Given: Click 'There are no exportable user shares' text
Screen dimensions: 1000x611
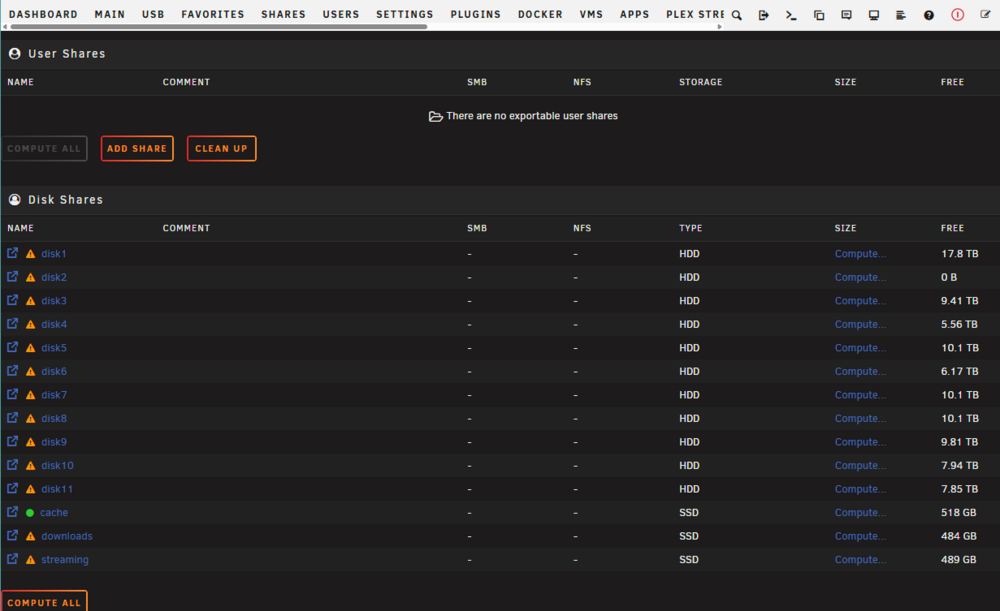Looking at the screenshot, I should (x=532, y=116).
